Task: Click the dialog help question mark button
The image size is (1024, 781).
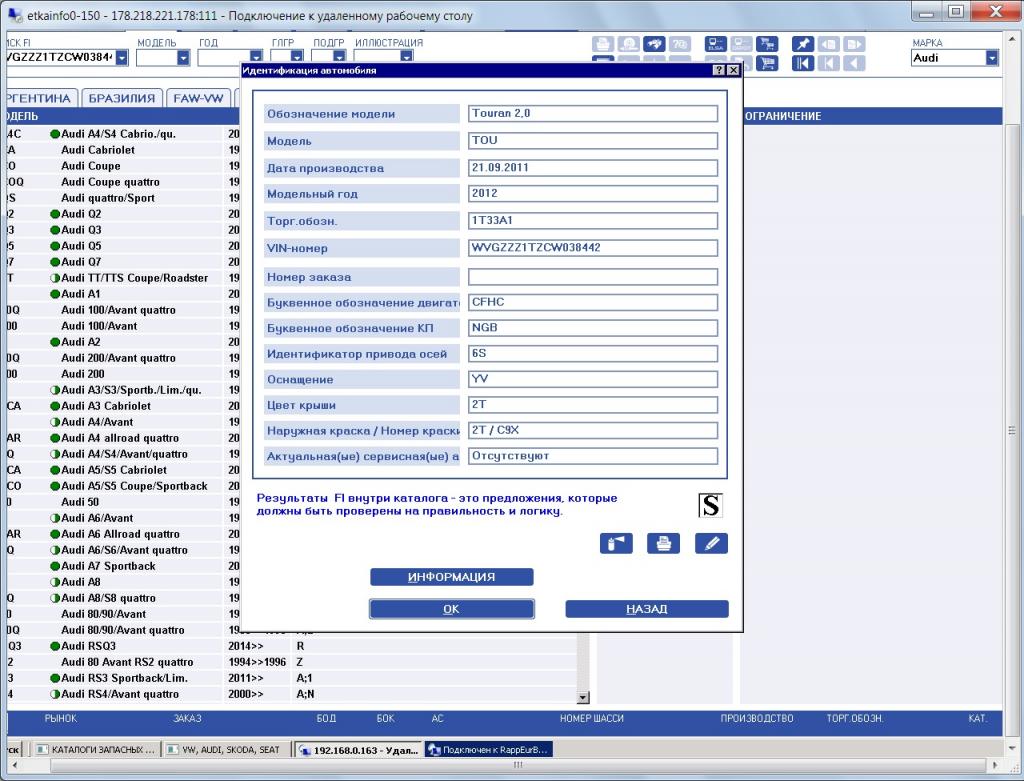Action: [x=718, y=70]
